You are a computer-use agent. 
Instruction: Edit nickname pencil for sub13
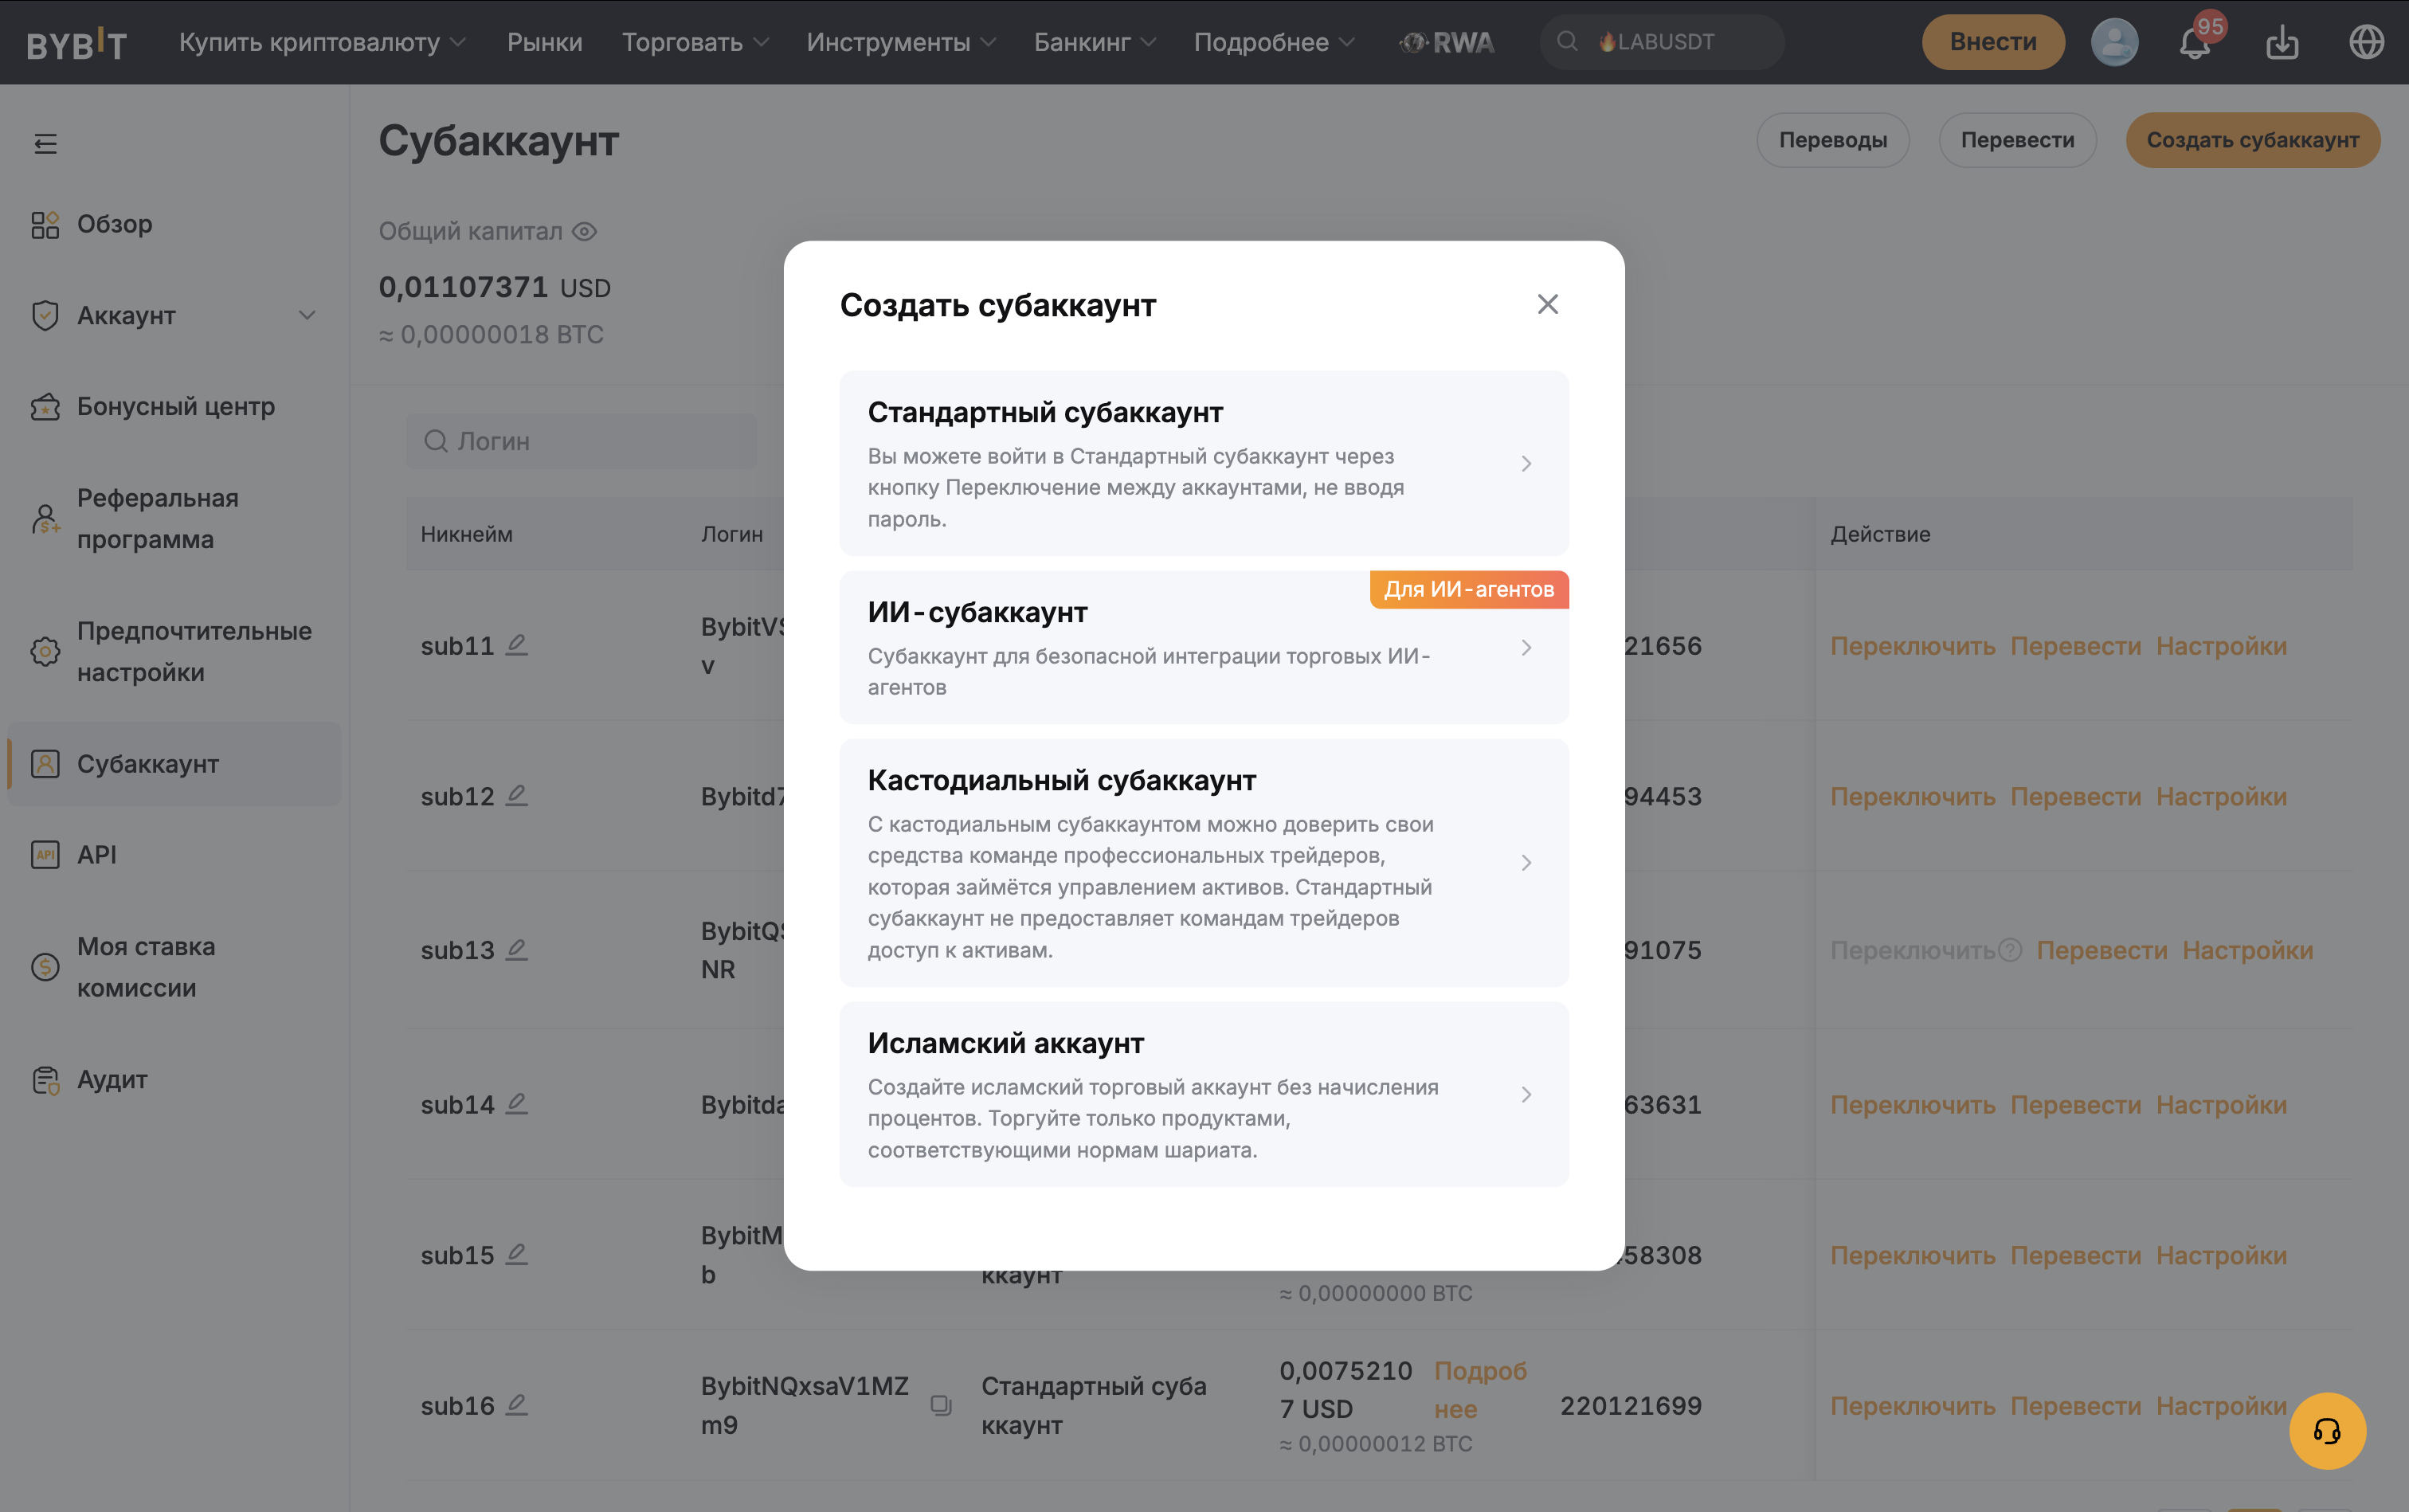[x=516, y=950]
